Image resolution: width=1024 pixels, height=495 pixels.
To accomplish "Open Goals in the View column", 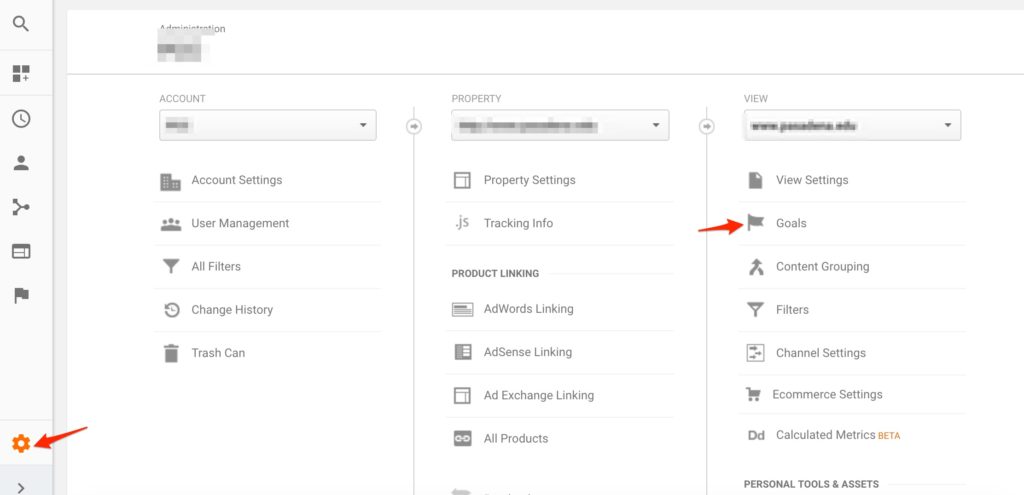I will click(x=790, y=223).
